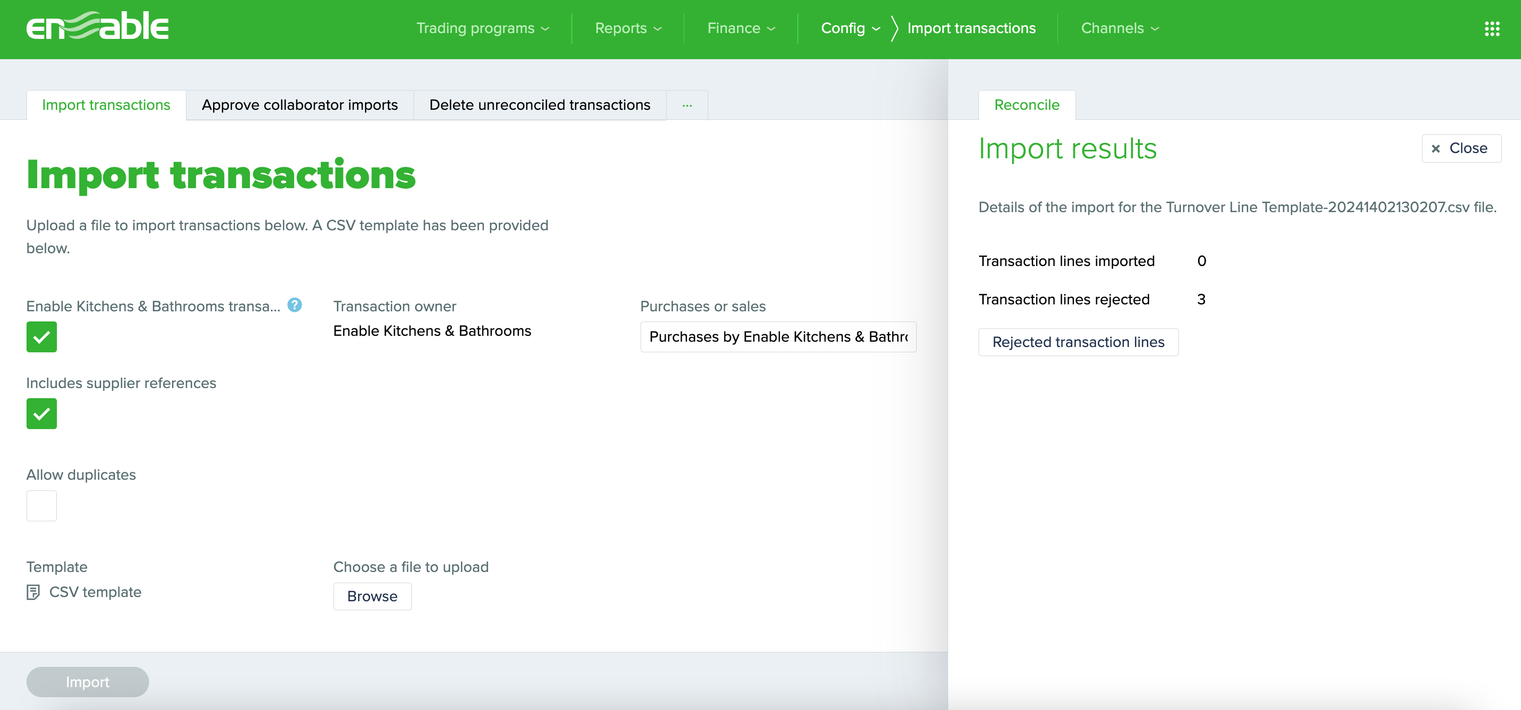Open the Channels menu
This screenshot has height=710, width=1521.
tap(1120, 28)
